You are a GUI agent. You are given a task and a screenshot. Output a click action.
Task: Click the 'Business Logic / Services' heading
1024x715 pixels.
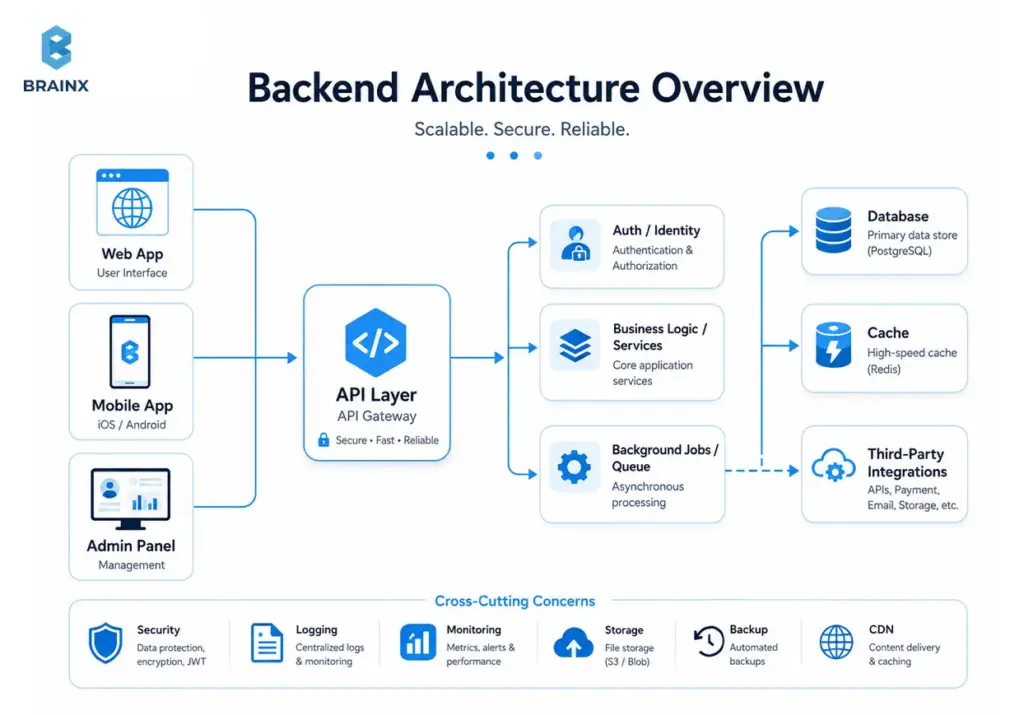pos(660,337)
